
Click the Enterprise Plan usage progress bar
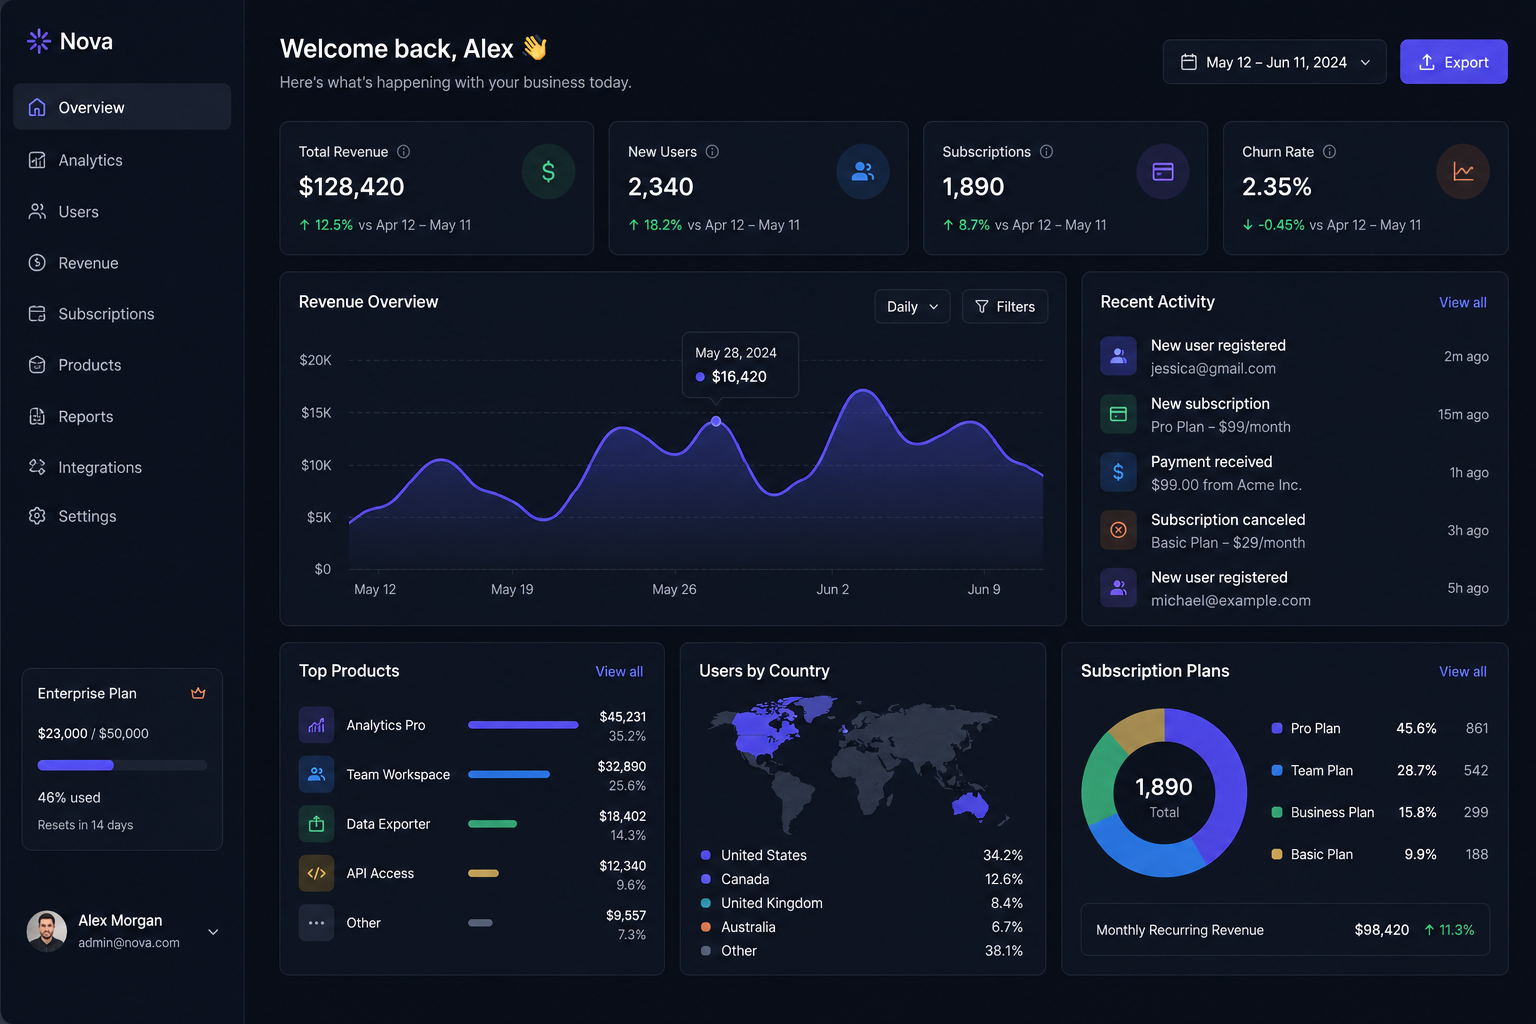point(122,765)
